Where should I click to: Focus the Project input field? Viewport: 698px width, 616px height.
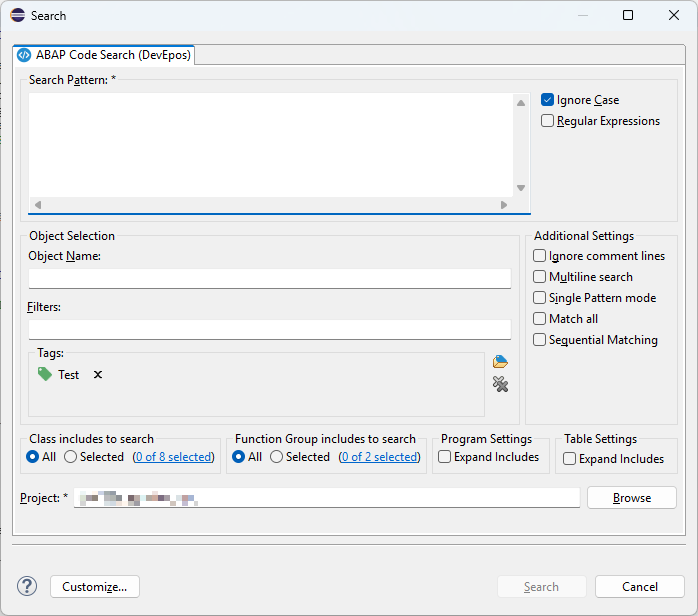pyautogui.click(x=327, y=498)
